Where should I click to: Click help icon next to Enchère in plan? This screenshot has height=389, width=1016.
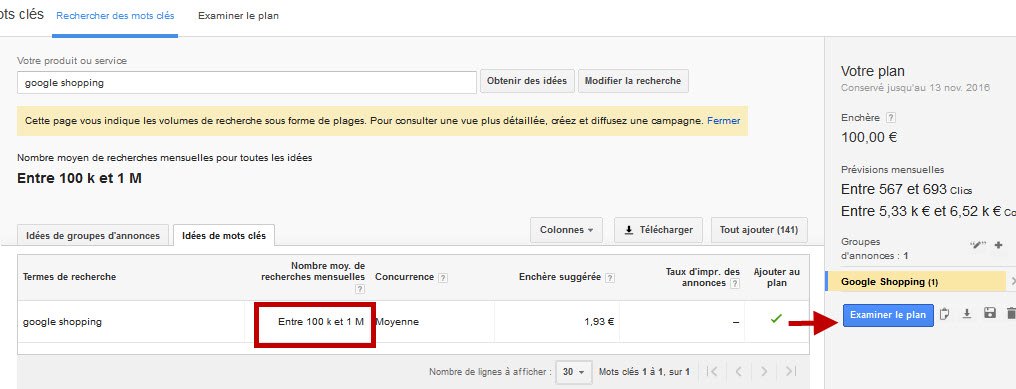tap(891, 118)
